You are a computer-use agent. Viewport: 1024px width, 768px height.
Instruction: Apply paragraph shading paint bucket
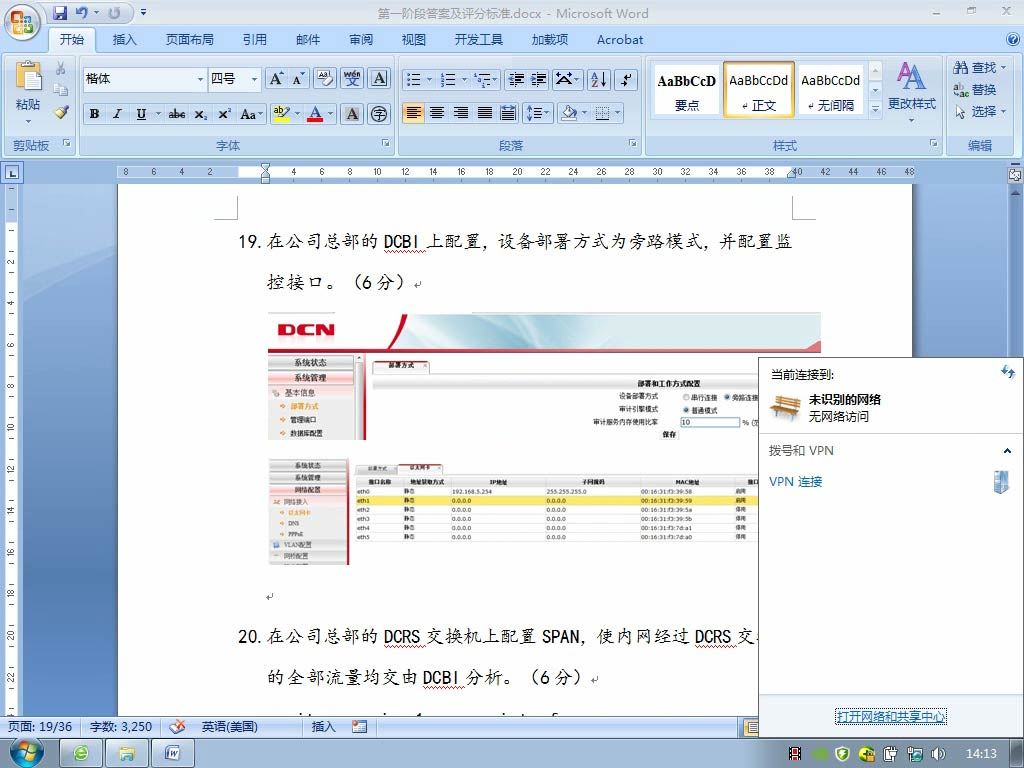[568, 113]
